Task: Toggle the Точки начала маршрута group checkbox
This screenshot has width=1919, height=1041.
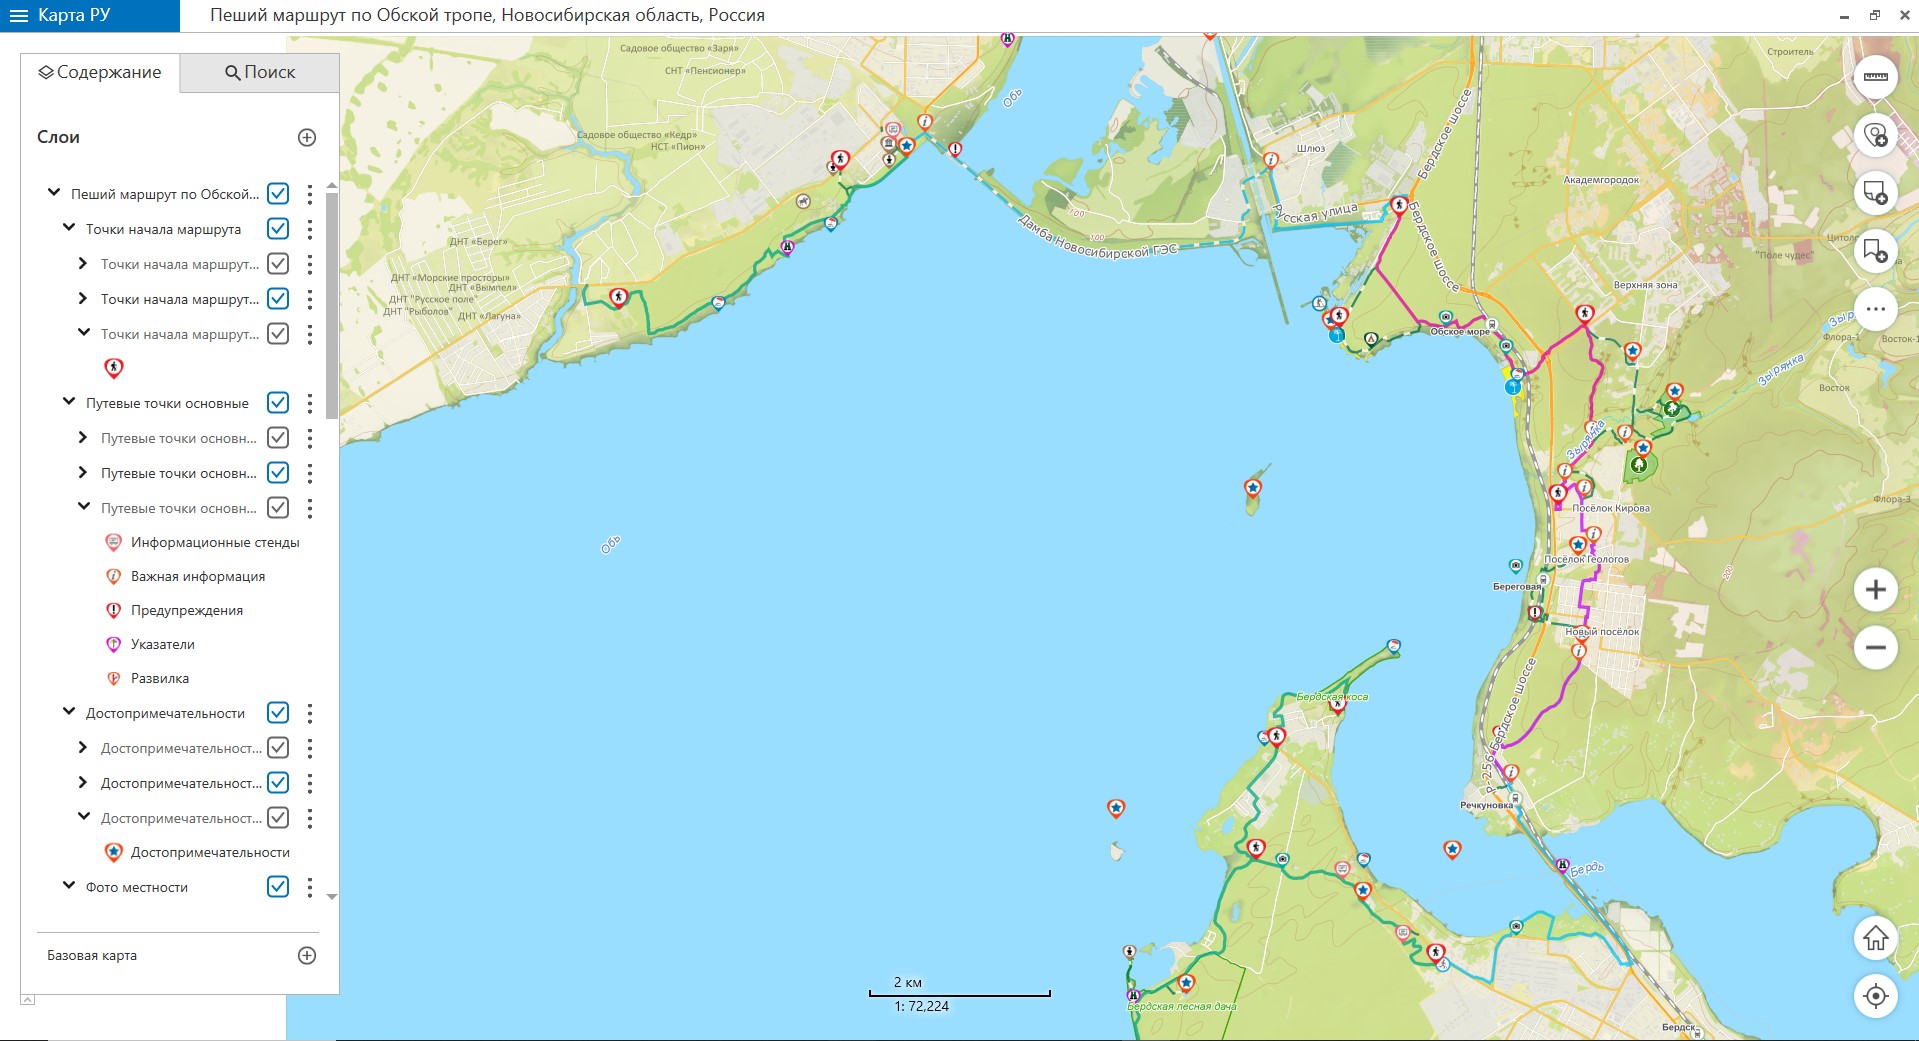Action: click(278, 229)
